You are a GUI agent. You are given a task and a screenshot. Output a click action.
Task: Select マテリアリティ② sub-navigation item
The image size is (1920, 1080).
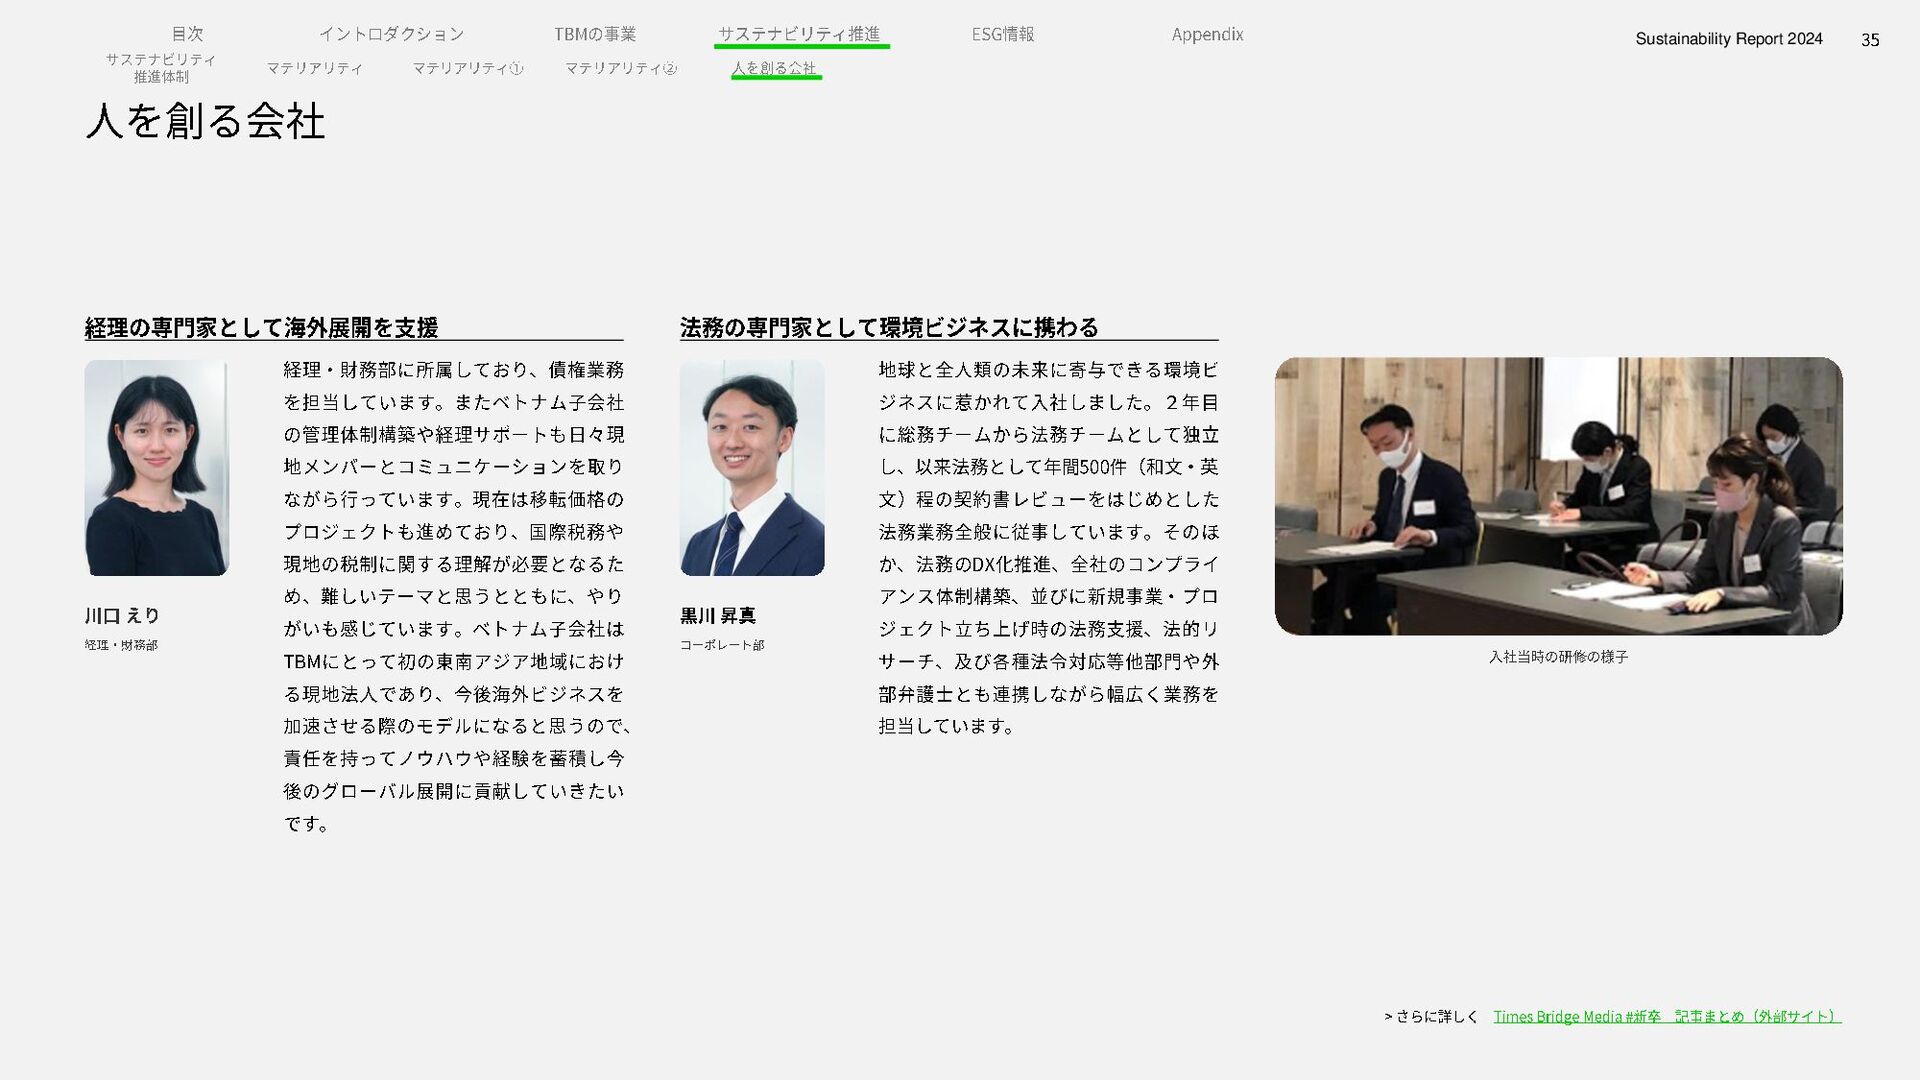pyautogui.click(x=620, y=68)
